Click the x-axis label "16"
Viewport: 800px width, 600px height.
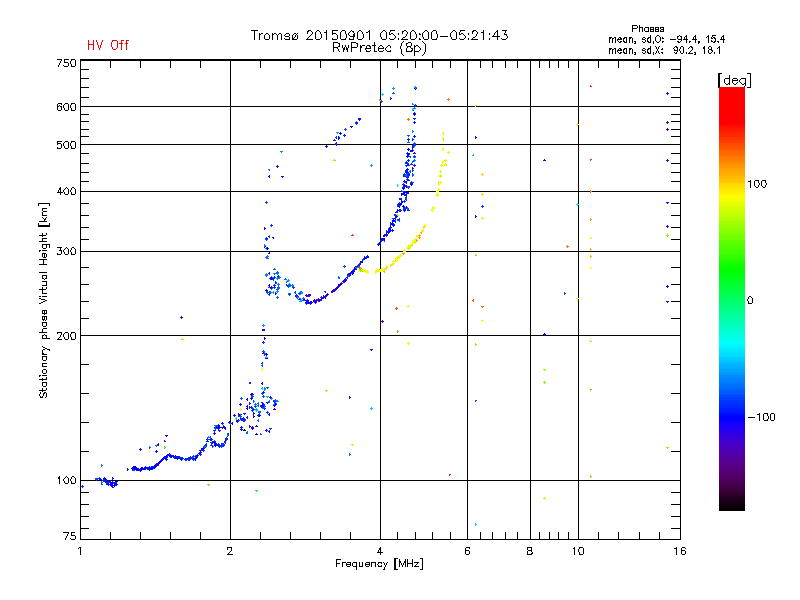click(680, 551)
